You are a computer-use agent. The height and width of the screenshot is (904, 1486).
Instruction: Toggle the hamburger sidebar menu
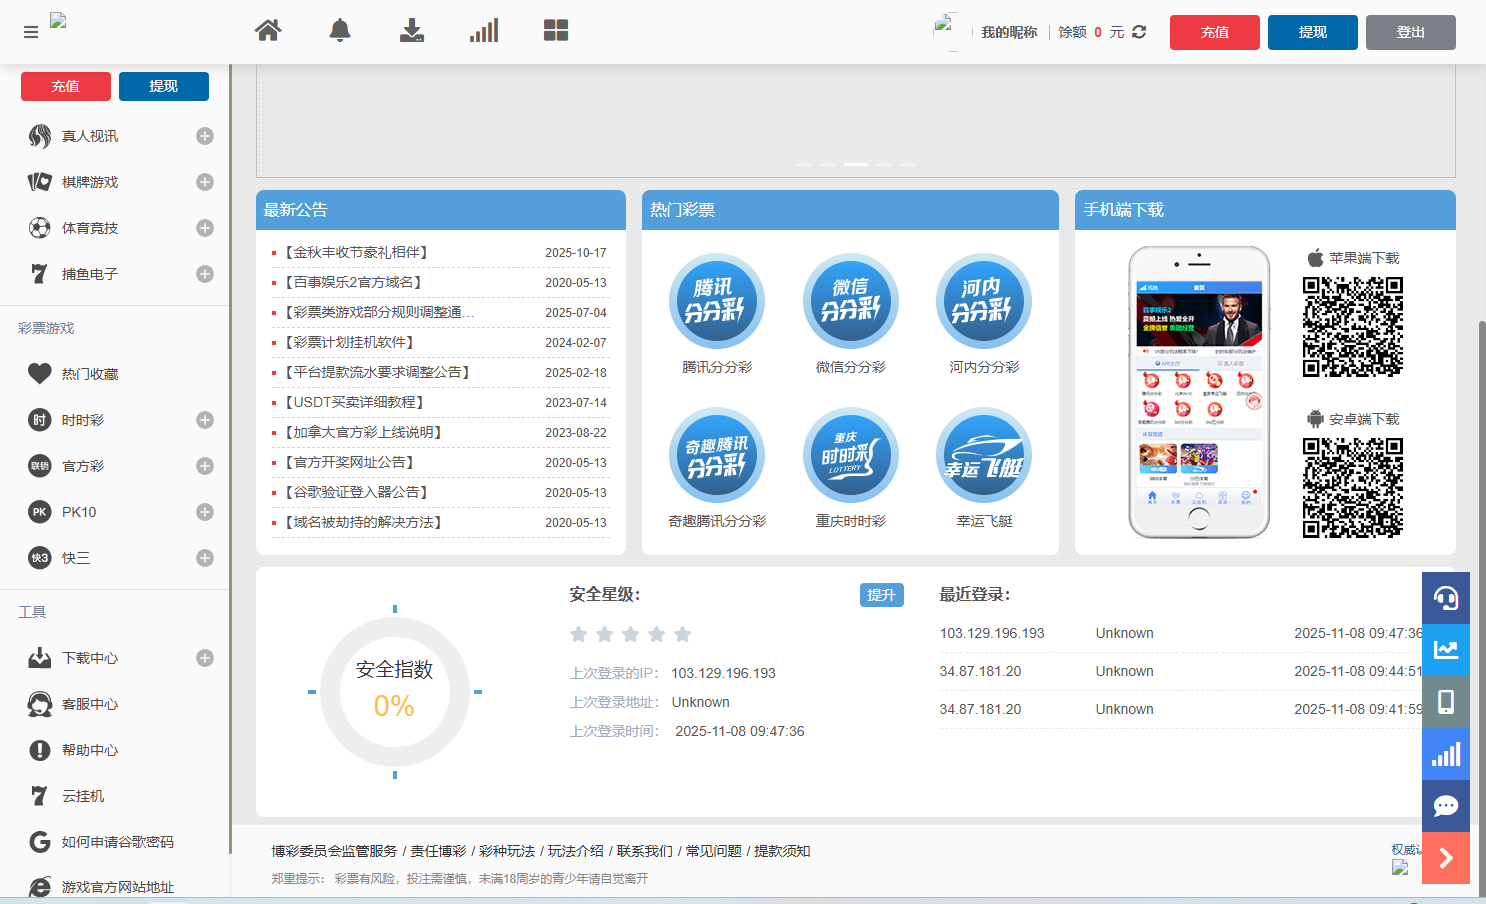pos(31,32)
